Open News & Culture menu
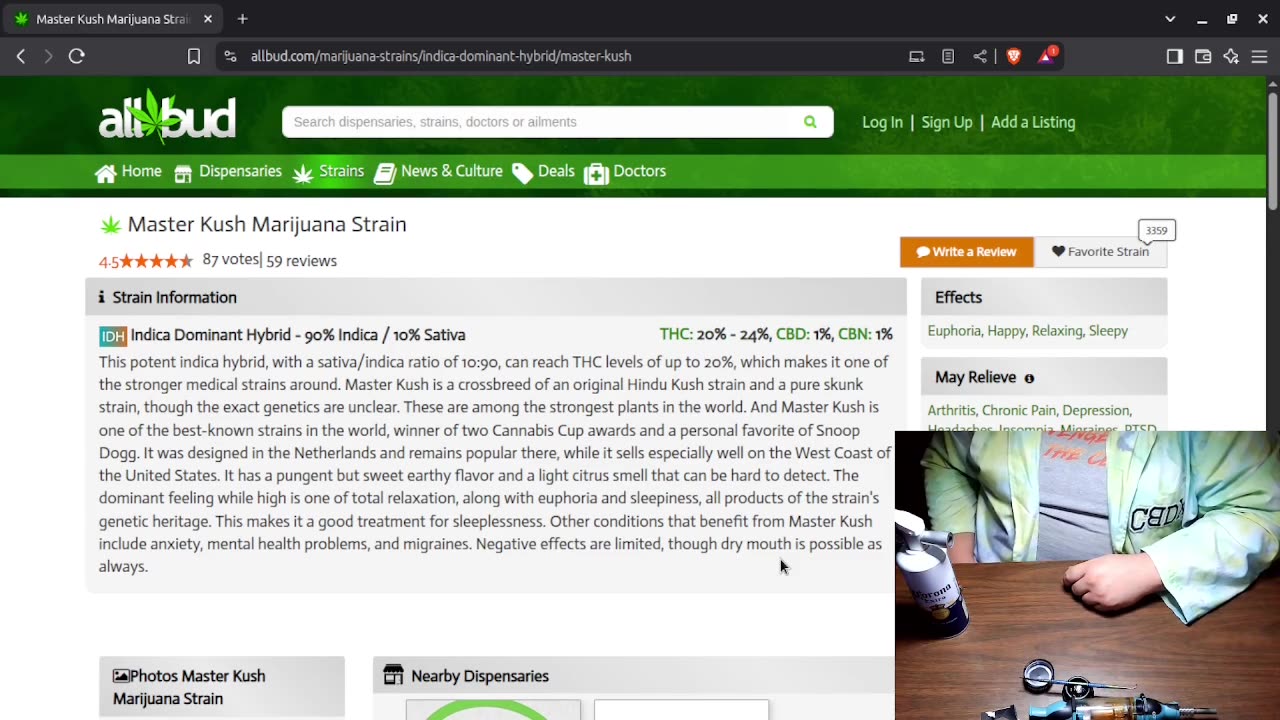The width and height of the screenshot is (1280, 720). click(438, 172)
